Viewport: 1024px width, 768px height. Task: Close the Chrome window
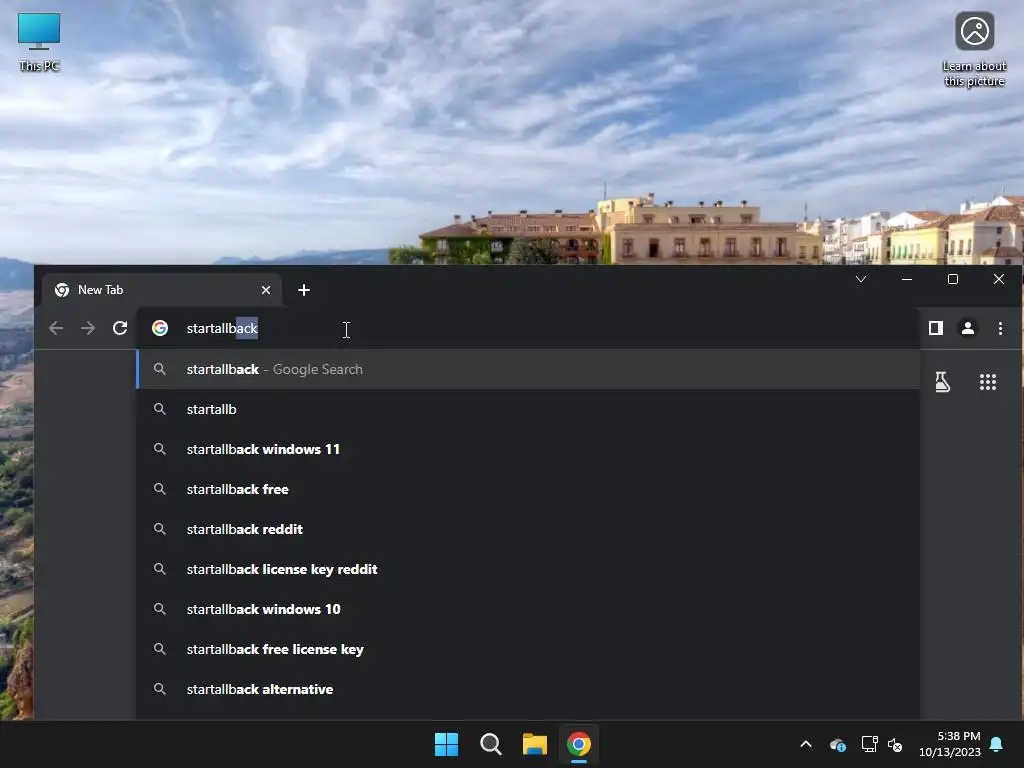pos(999,280)
